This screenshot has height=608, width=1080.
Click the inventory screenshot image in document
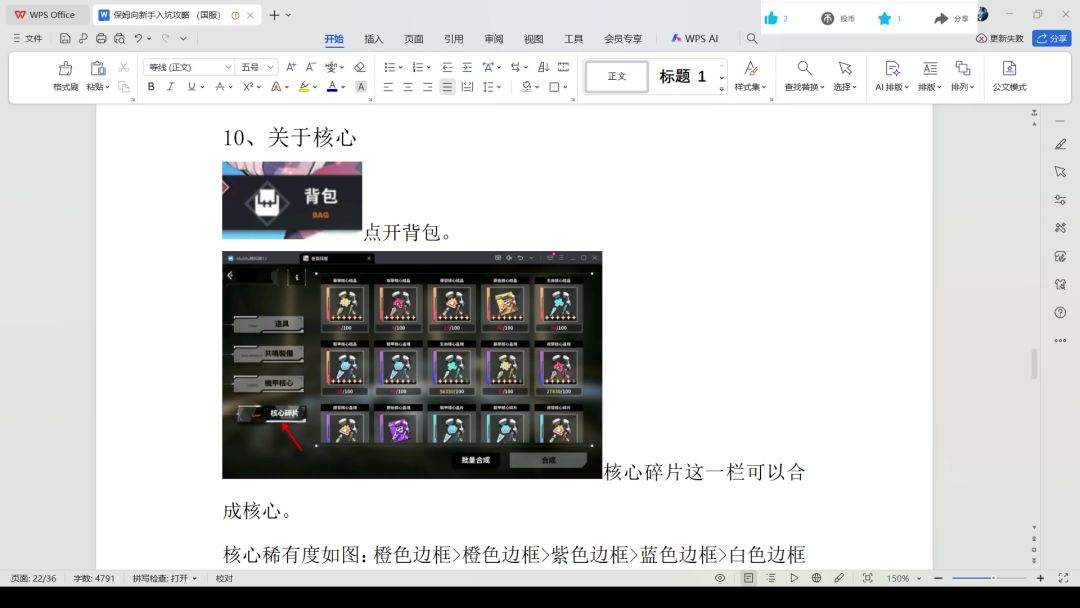click(x=412, y=365)
